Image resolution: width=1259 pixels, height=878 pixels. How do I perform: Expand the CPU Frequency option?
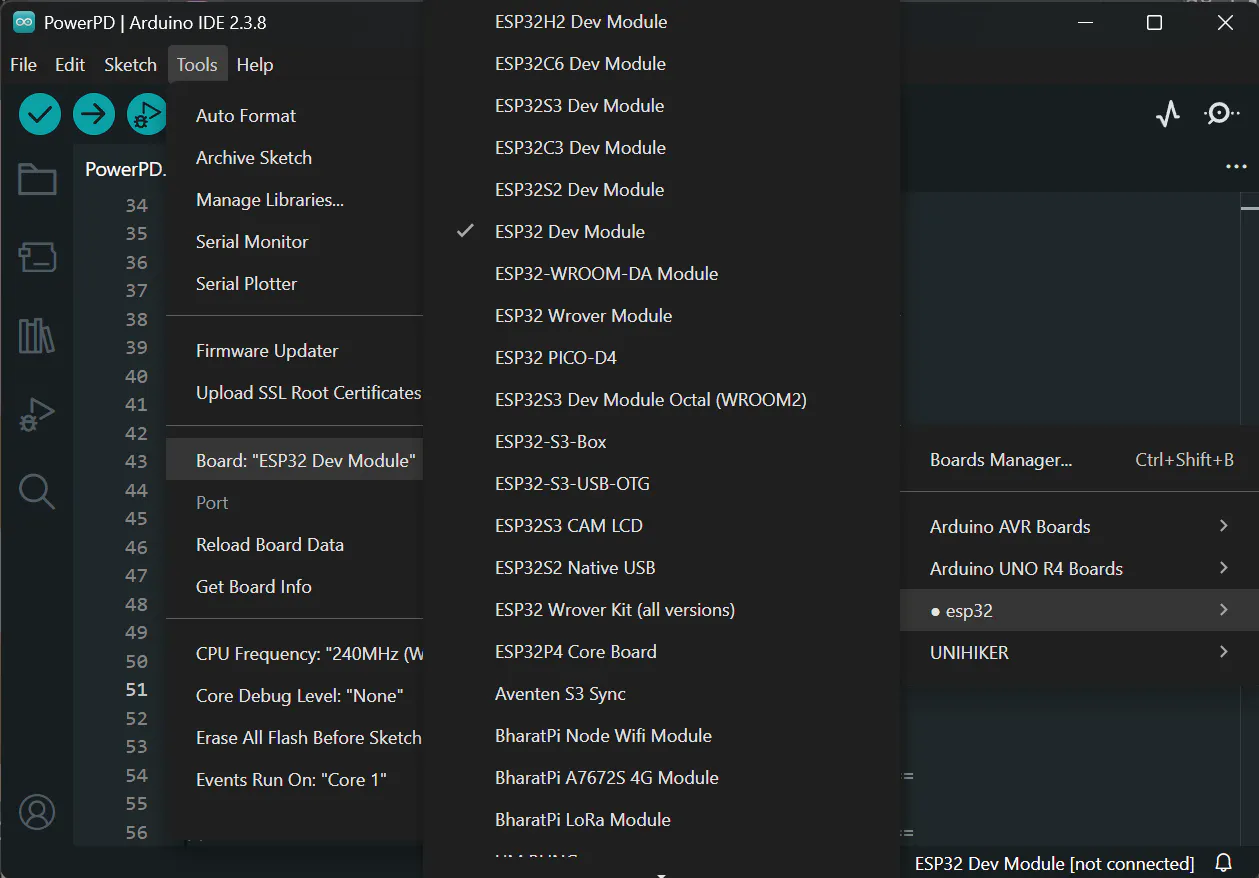[x=295, y=654]
